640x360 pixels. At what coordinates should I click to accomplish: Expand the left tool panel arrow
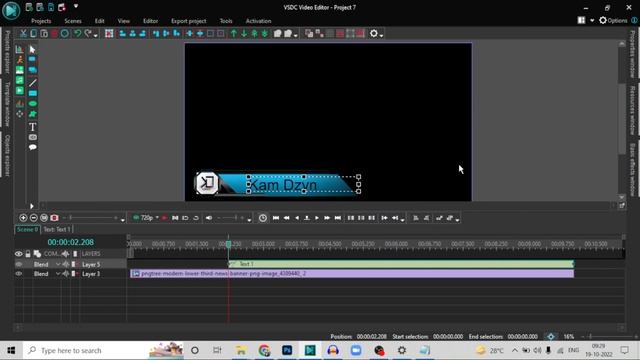pos(31,206)
